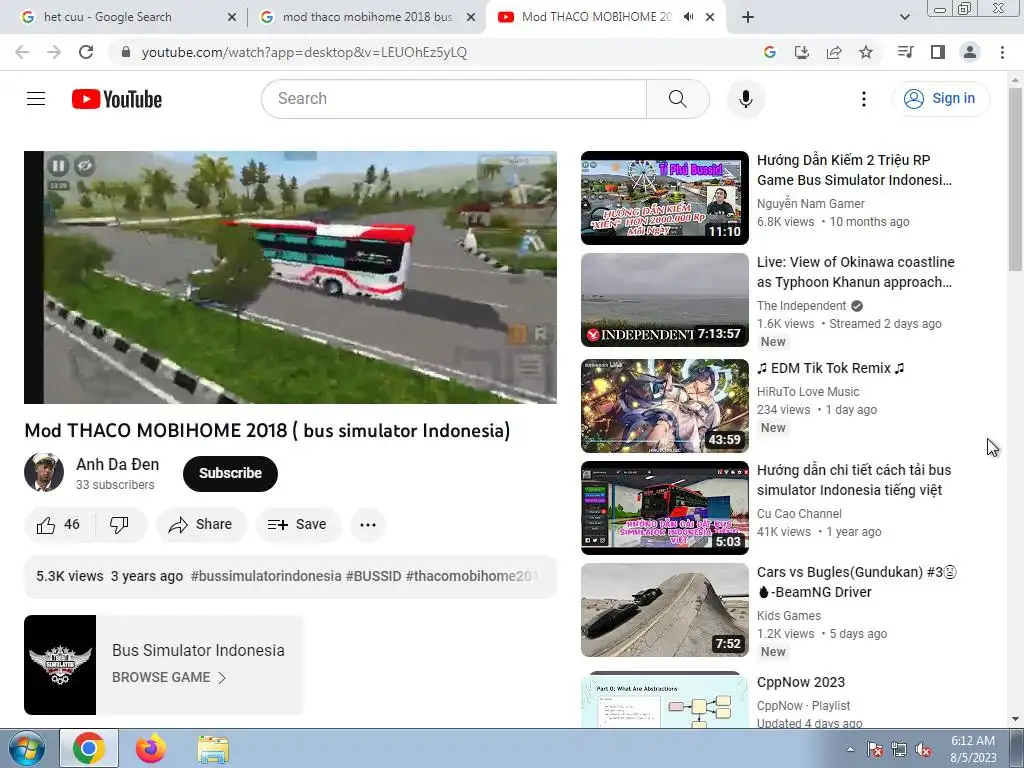This screenshot has width=1024, height=768.
Task: Click the install/download page icon in address bar
Action: tap(801, 52)
